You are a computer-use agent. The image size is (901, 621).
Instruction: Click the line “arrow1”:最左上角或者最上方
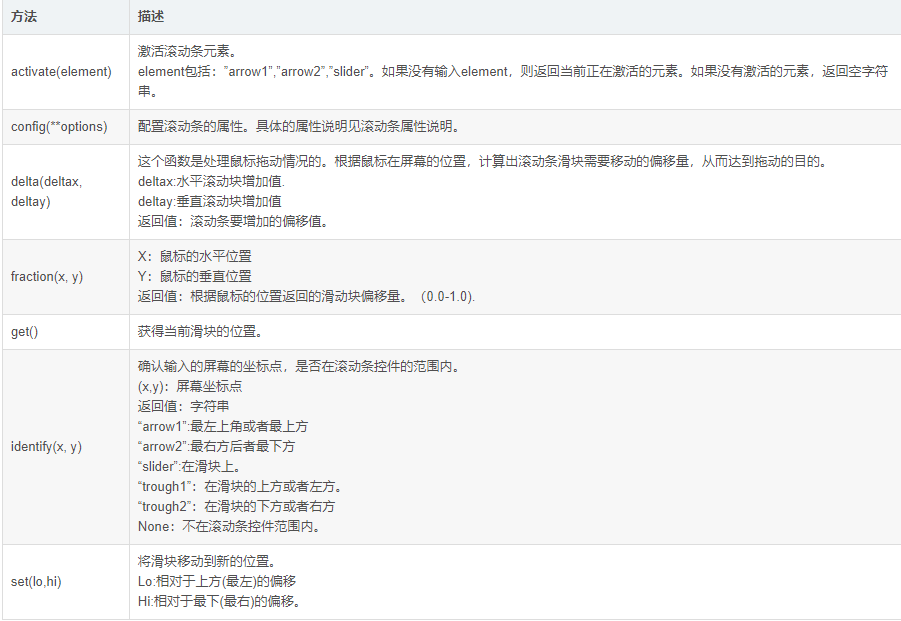223,427
